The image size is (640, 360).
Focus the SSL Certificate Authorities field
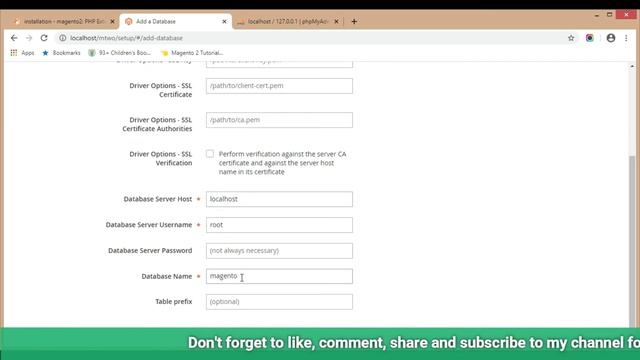tap(279, 120)
